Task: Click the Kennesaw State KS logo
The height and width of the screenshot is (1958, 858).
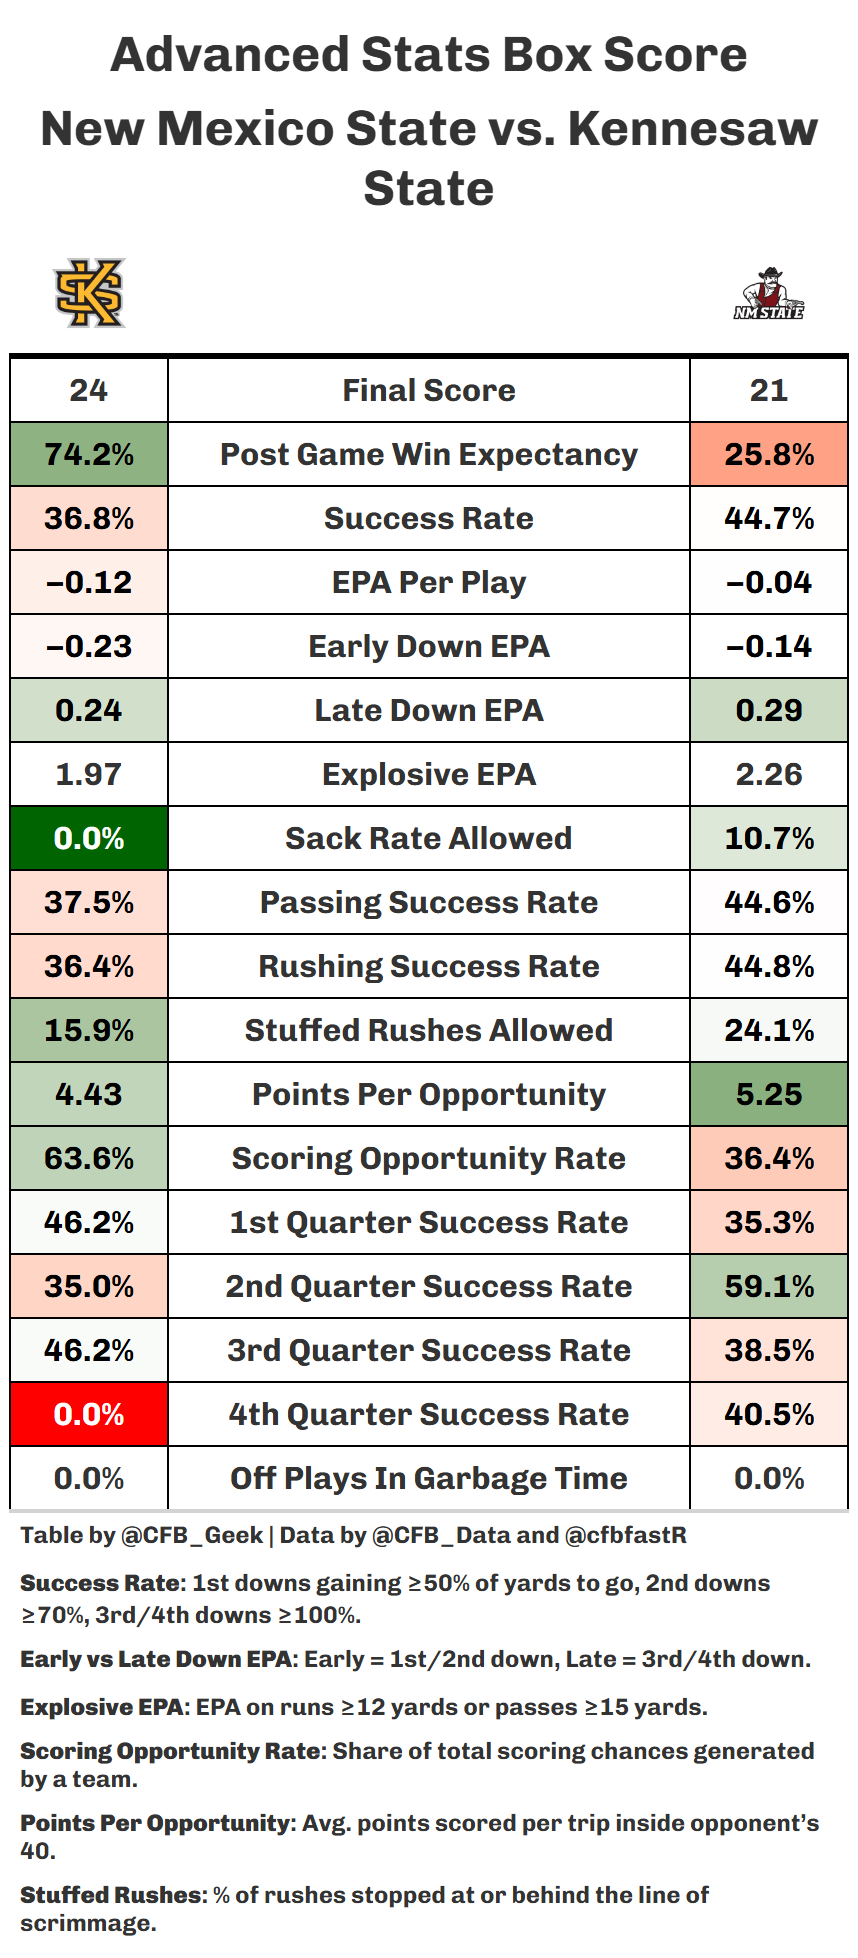Action: [x=89, y=293]
